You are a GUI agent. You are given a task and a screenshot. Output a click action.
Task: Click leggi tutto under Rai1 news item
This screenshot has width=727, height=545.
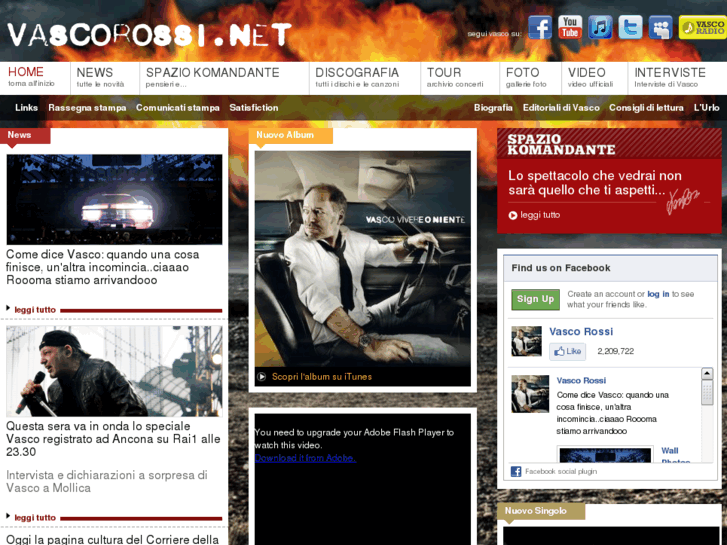pyautogui.click(x=35, y=518)
